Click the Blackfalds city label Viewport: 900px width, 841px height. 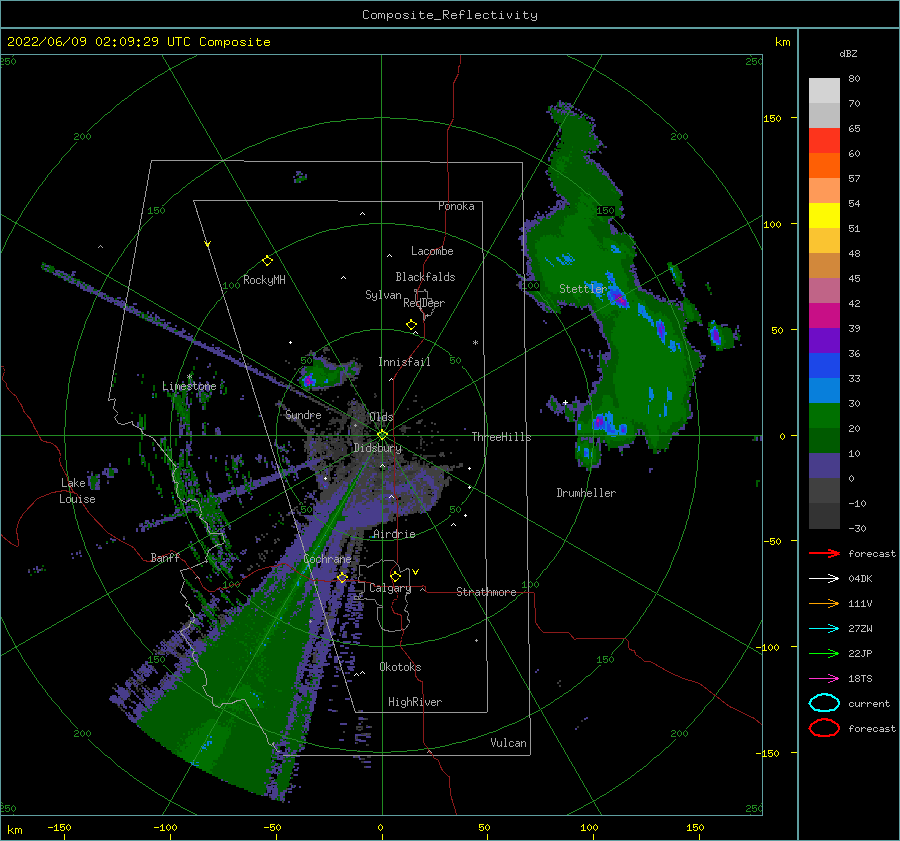tap(425, 277)
